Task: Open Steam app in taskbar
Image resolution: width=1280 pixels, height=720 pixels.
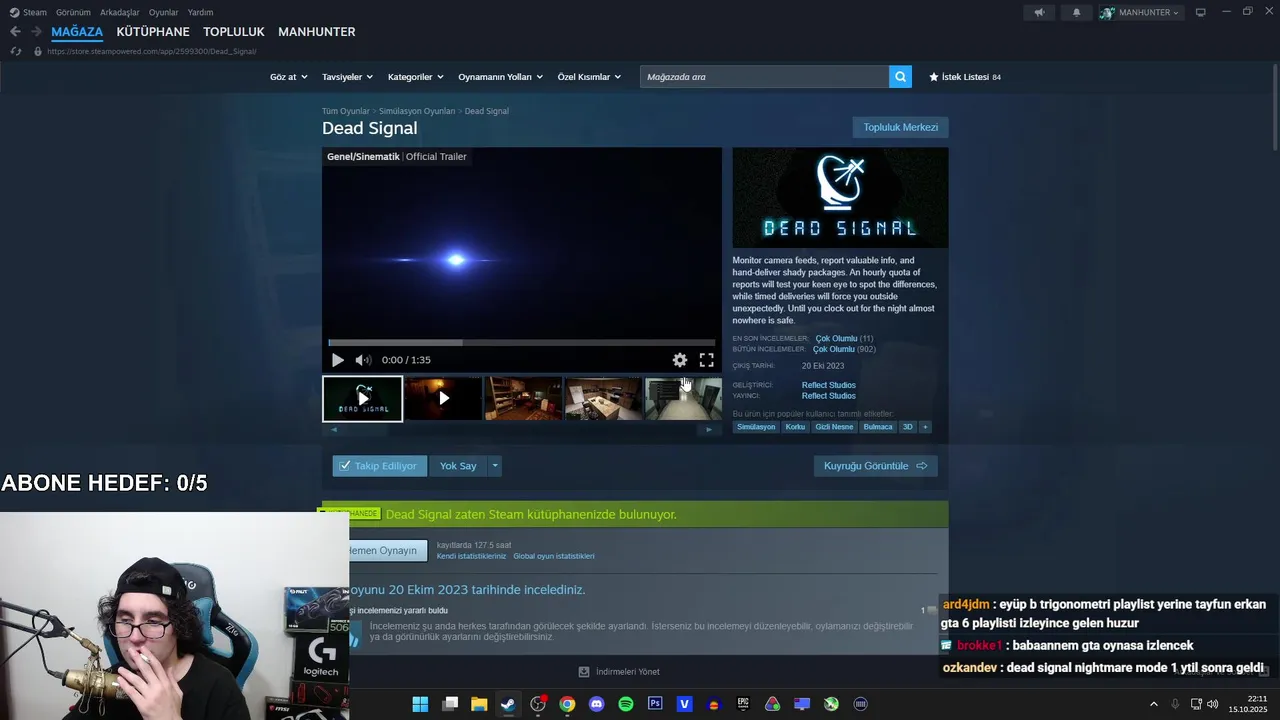Action: pyautogui.click(x=508, y=704)
